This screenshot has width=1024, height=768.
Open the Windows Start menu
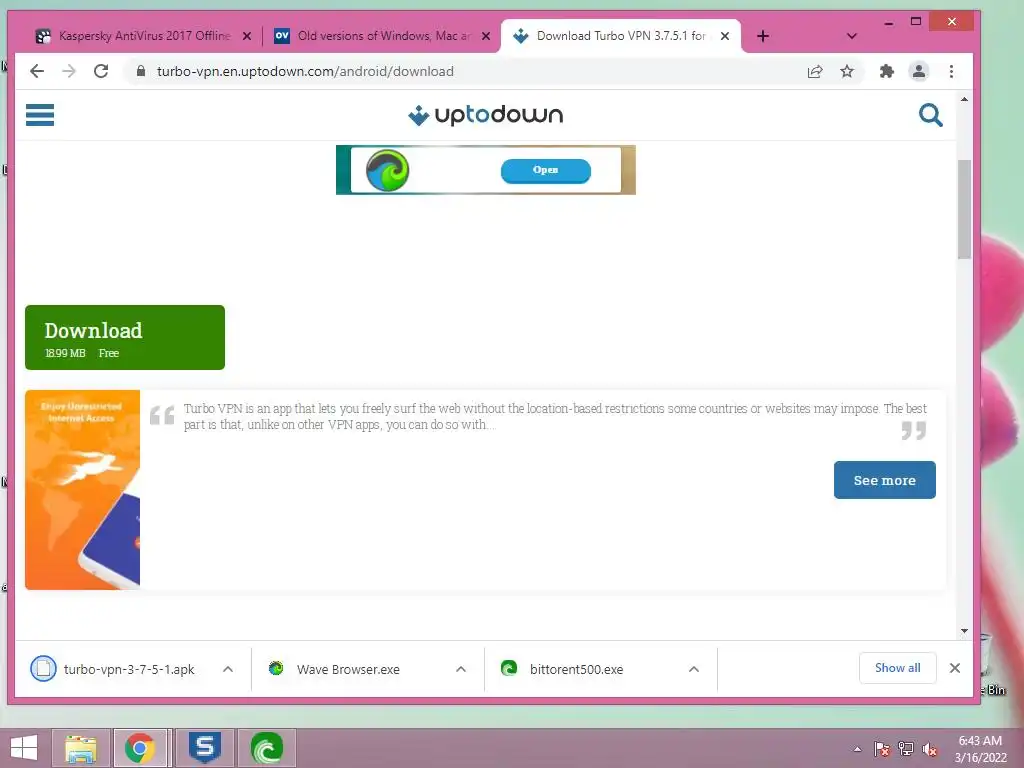24,748
